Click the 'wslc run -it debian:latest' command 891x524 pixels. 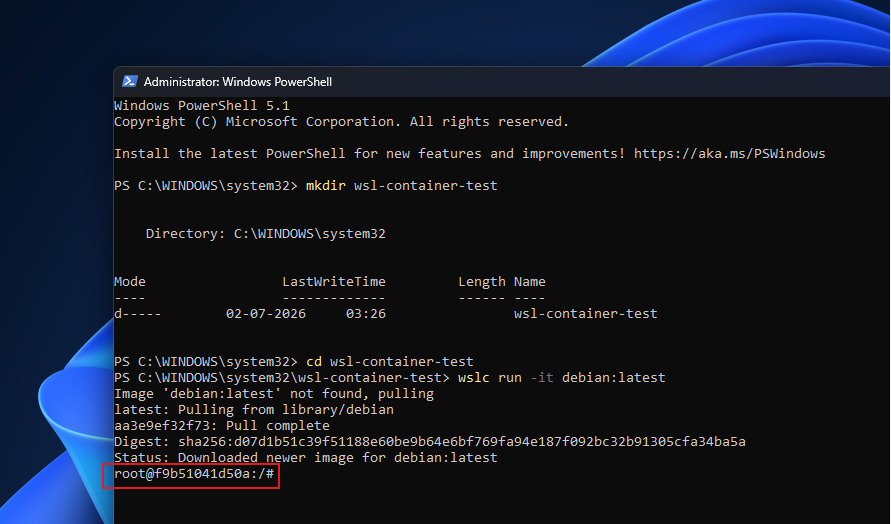click(x=561, y=377)
